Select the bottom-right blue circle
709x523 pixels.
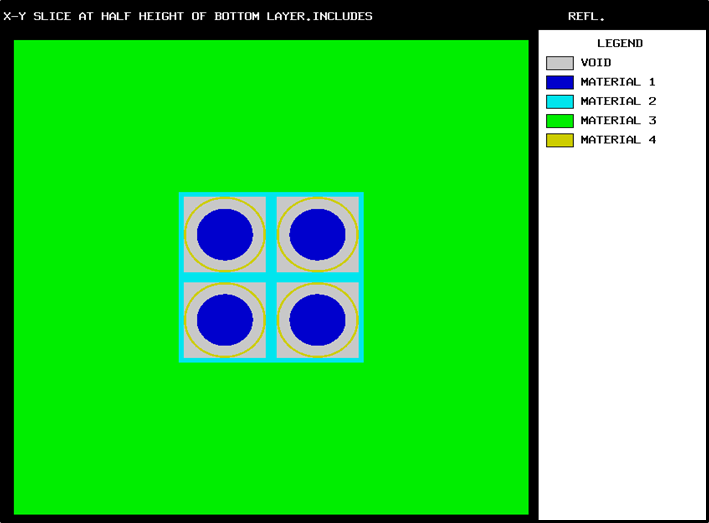coord(318,321)
